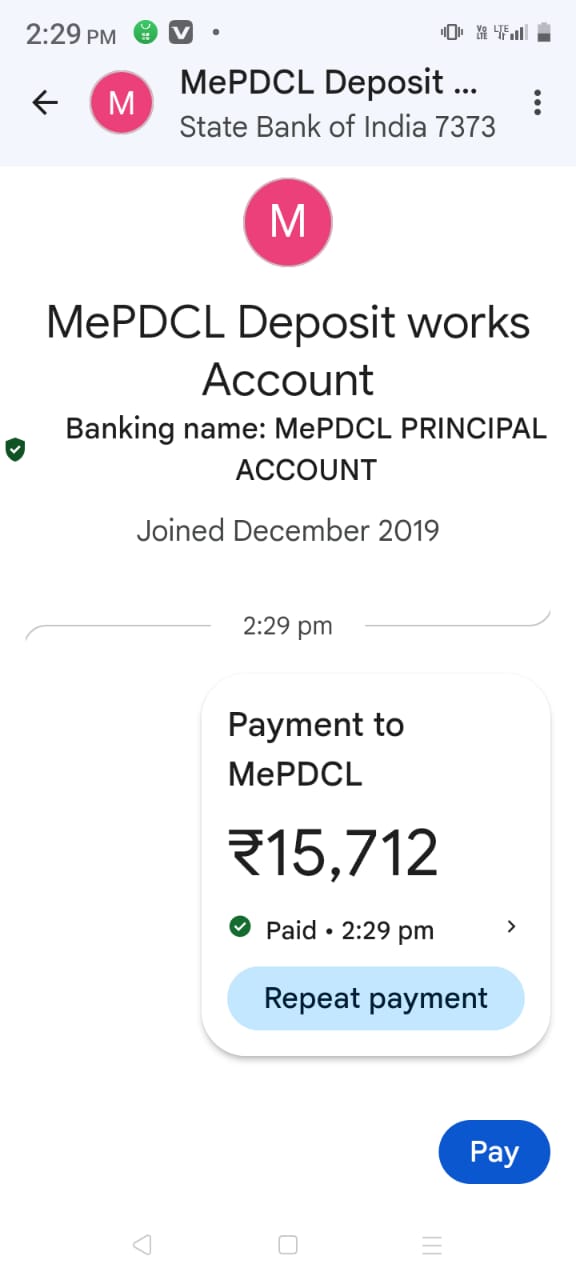Click the blue Pay button

494,1152
